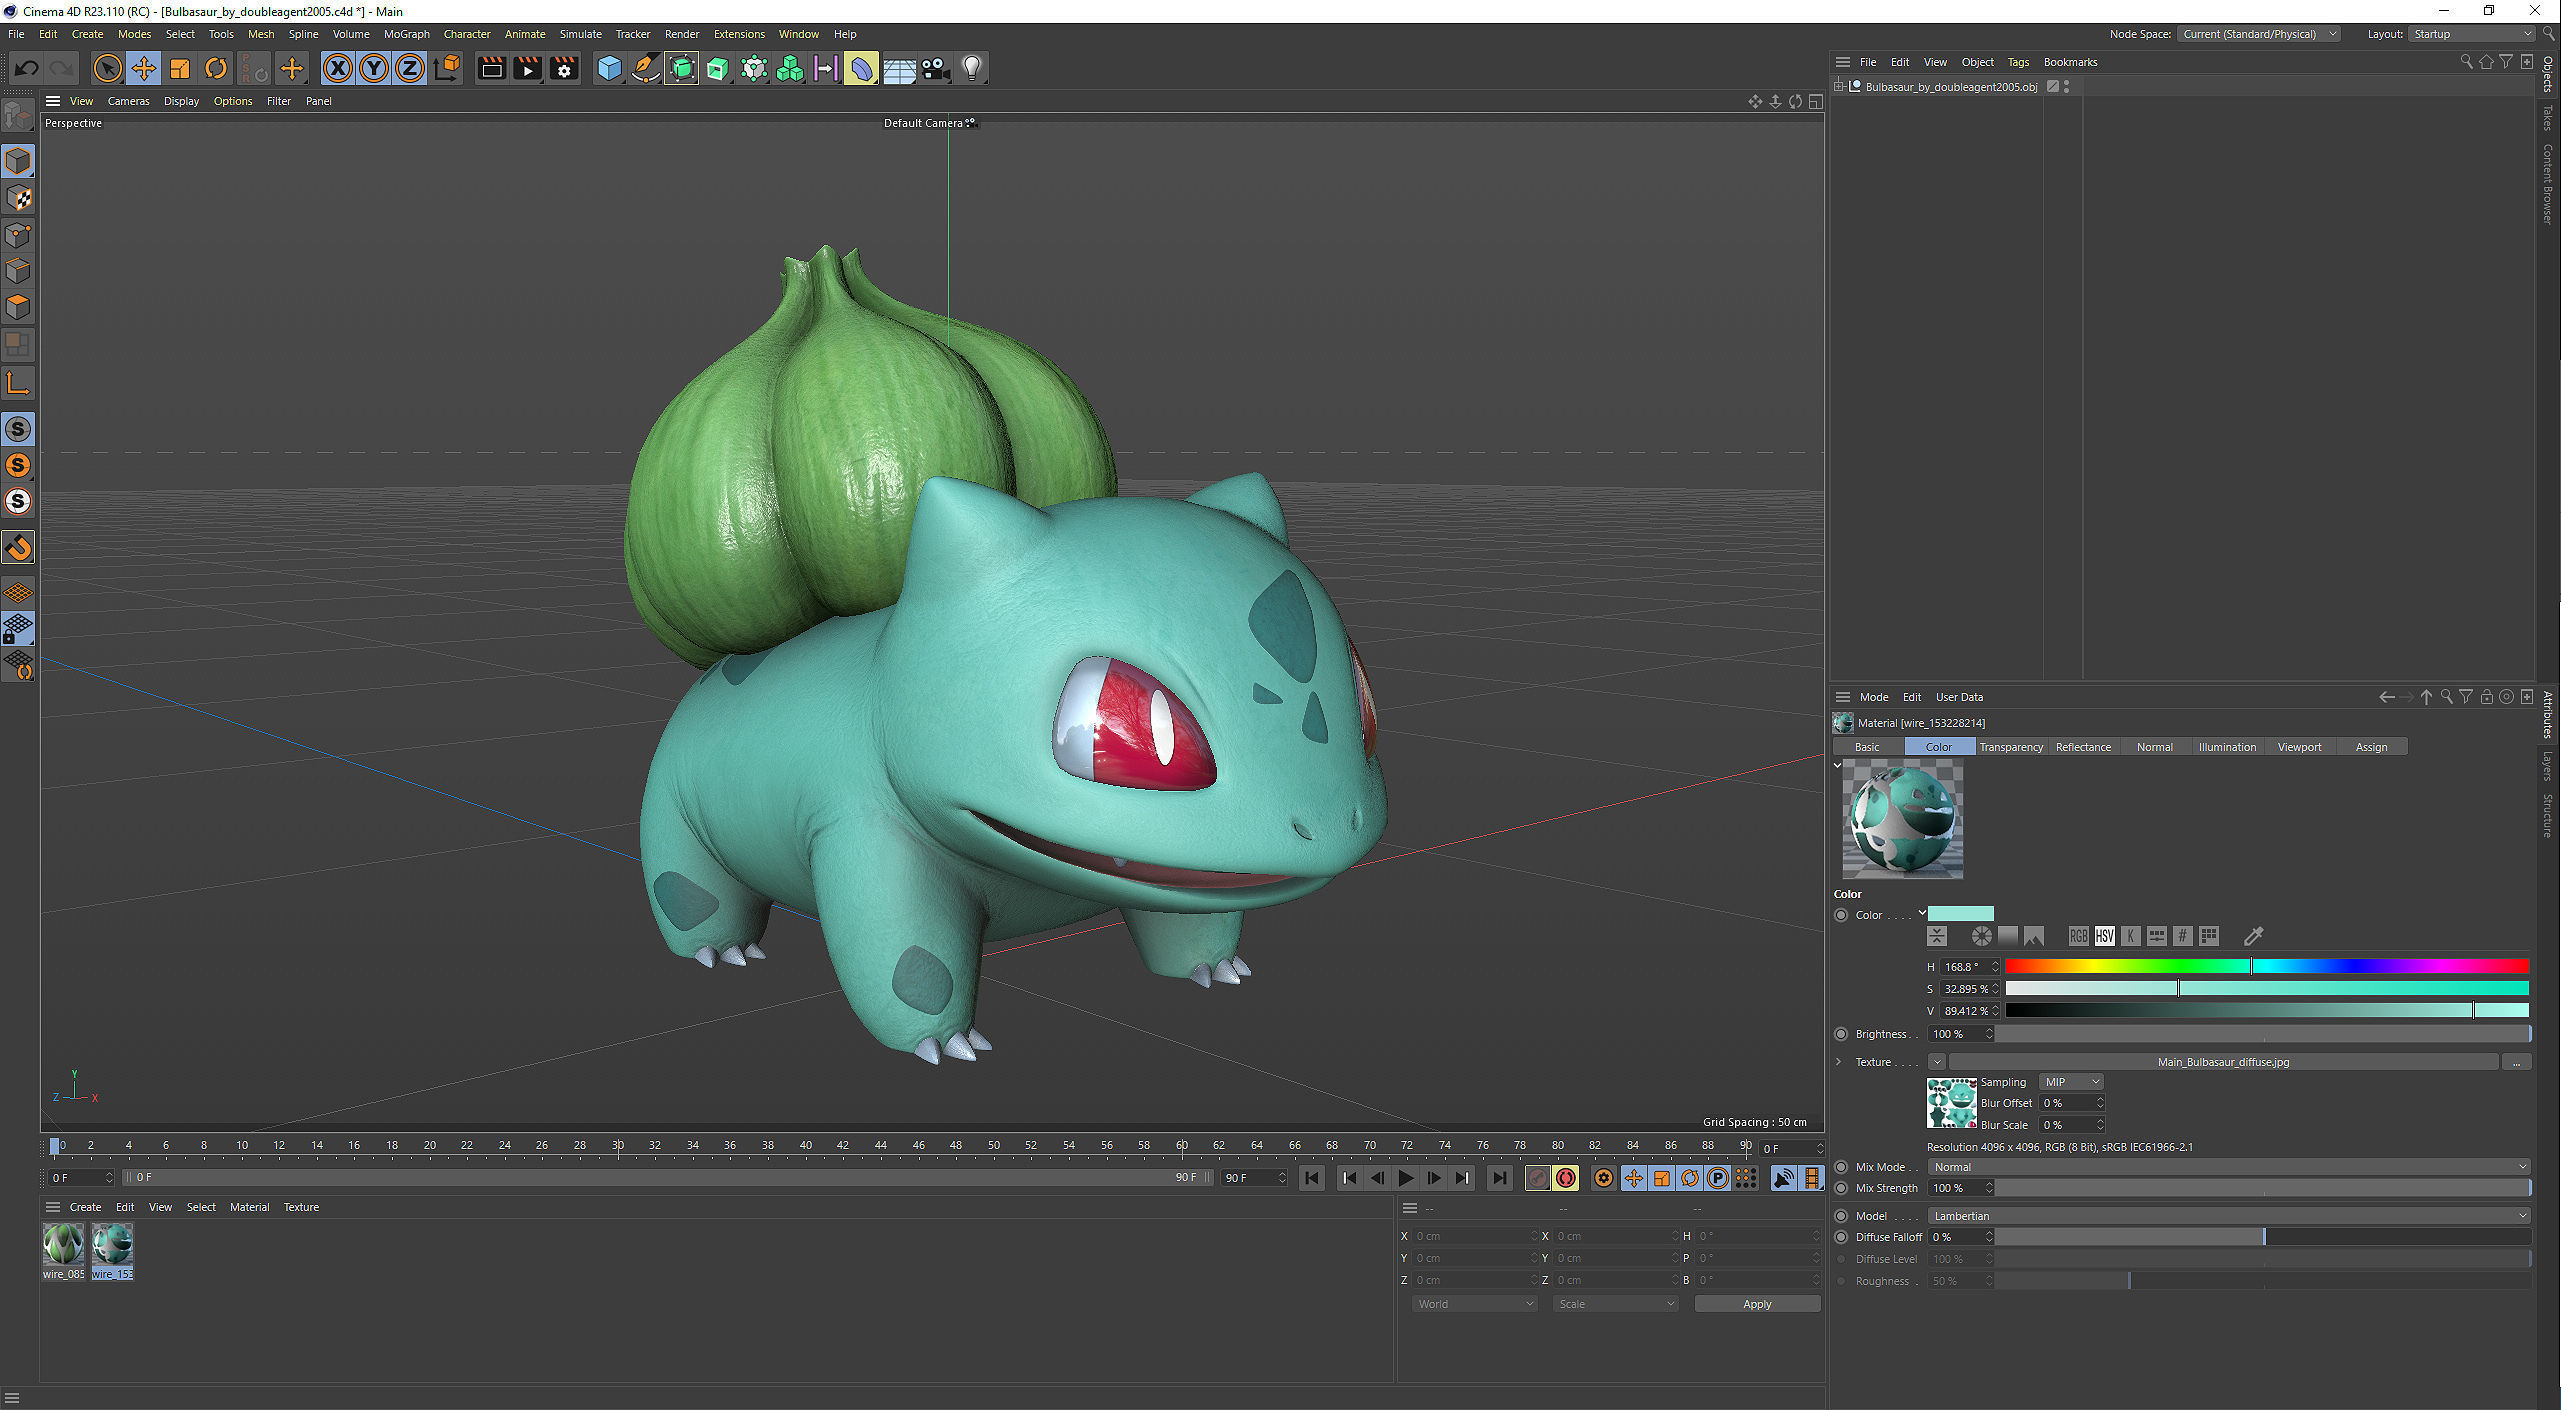Image resolution: width=2561 pixels, height=1410 pixels.
Task: Open Layout Startup dropdown
Action: (x=2471, y=34)
